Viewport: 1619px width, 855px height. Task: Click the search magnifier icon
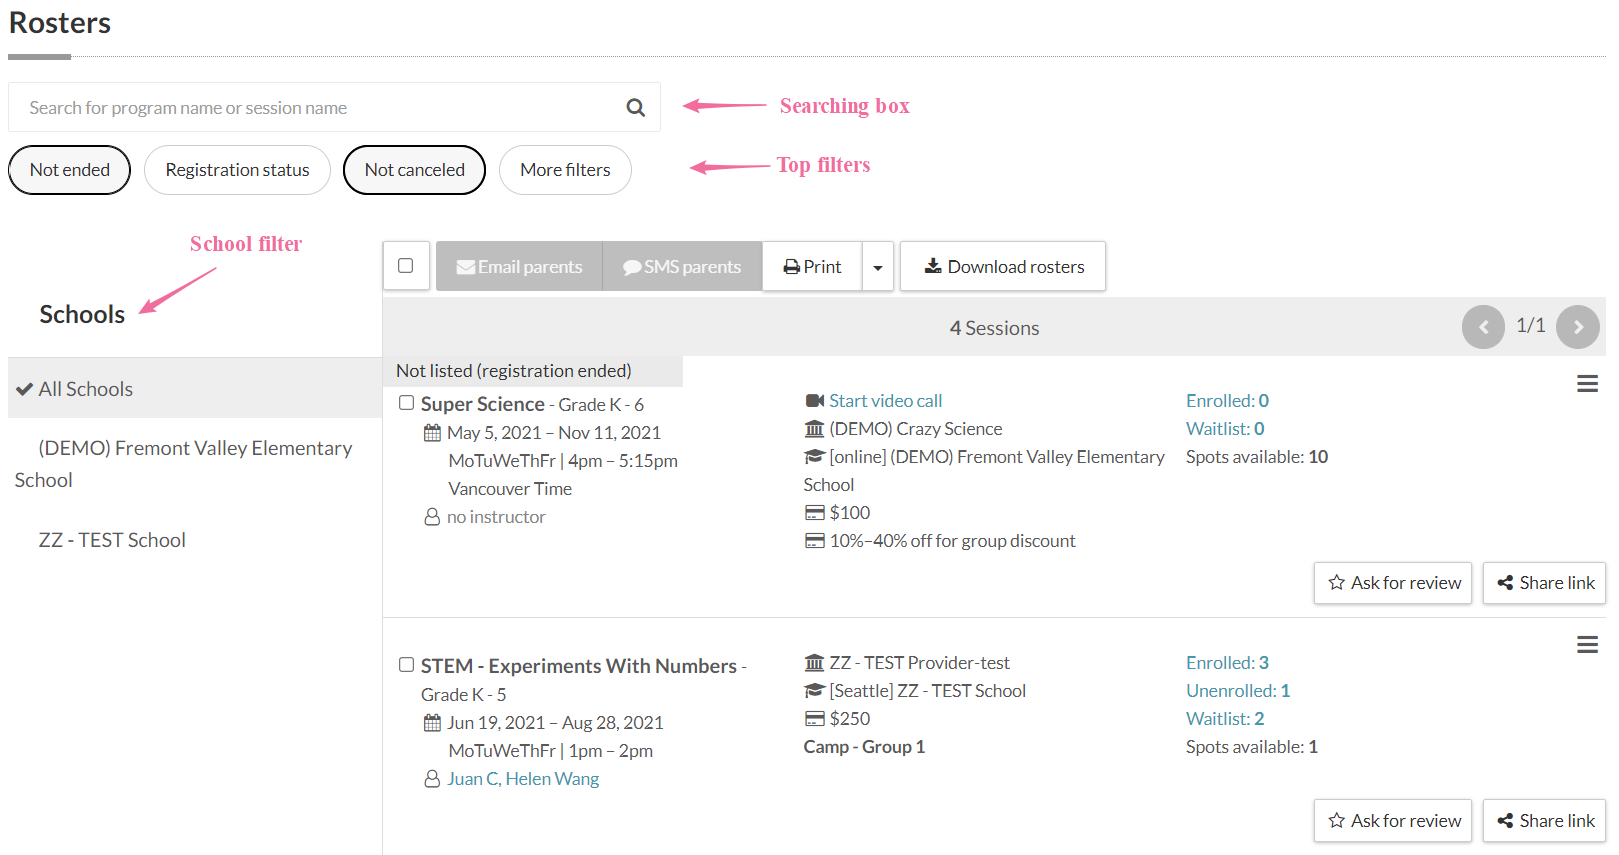coord(635,108)
